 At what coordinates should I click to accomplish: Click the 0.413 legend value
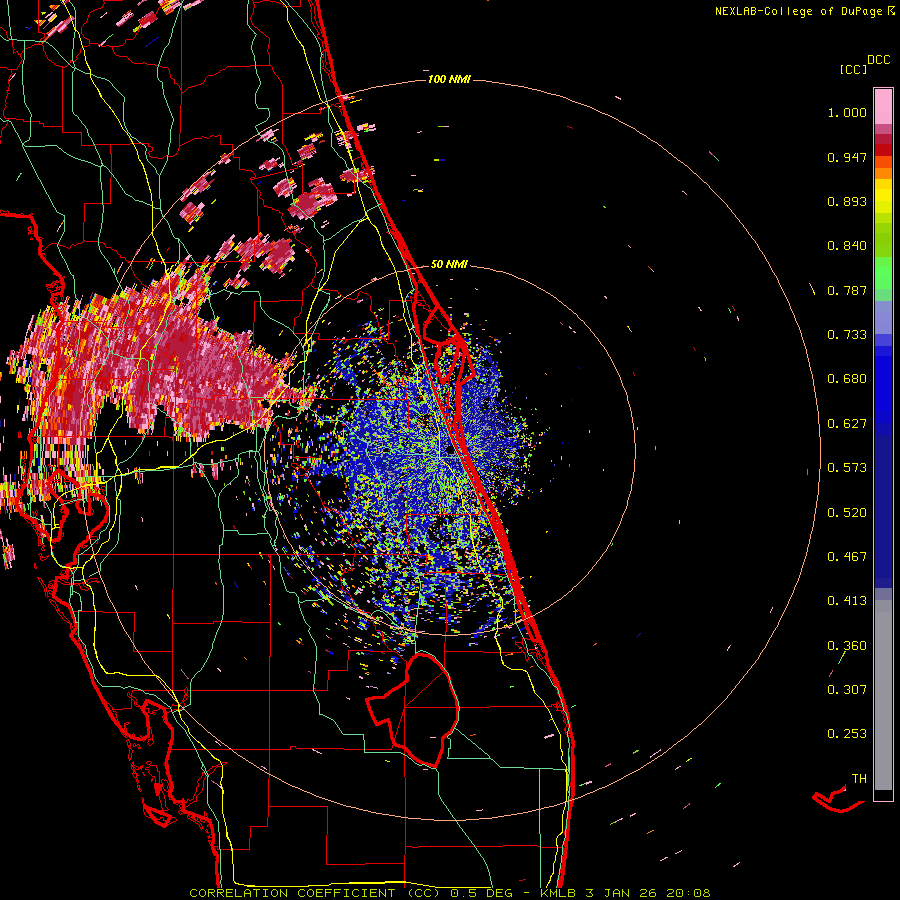[x=847, y=601]
